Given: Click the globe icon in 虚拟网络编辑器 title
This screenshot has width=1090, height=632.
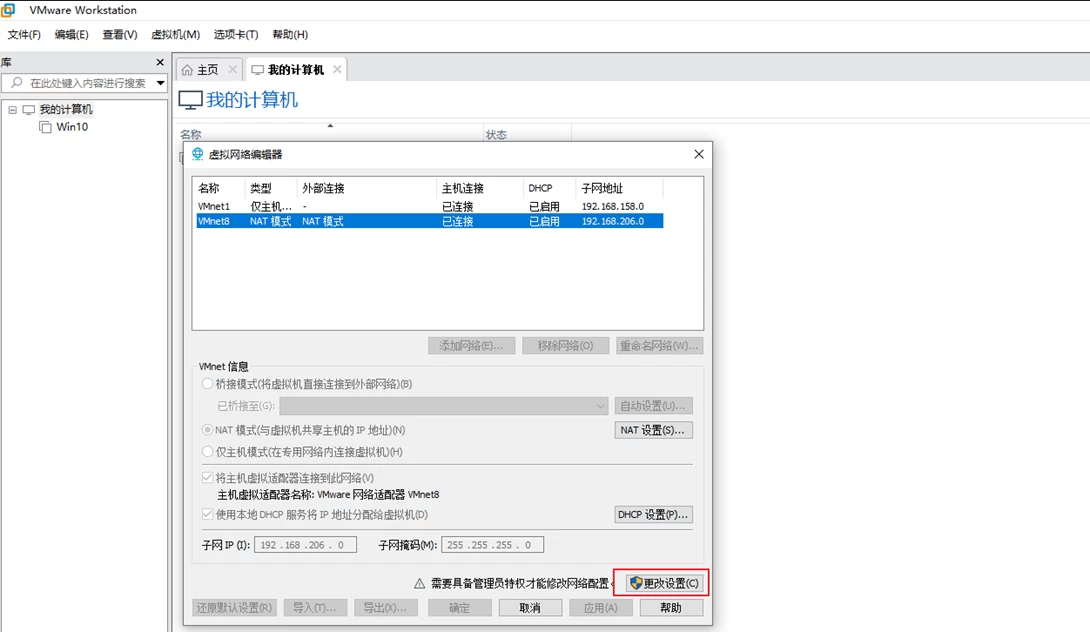Looking at the screenshot, I should [x=197, y=154].
